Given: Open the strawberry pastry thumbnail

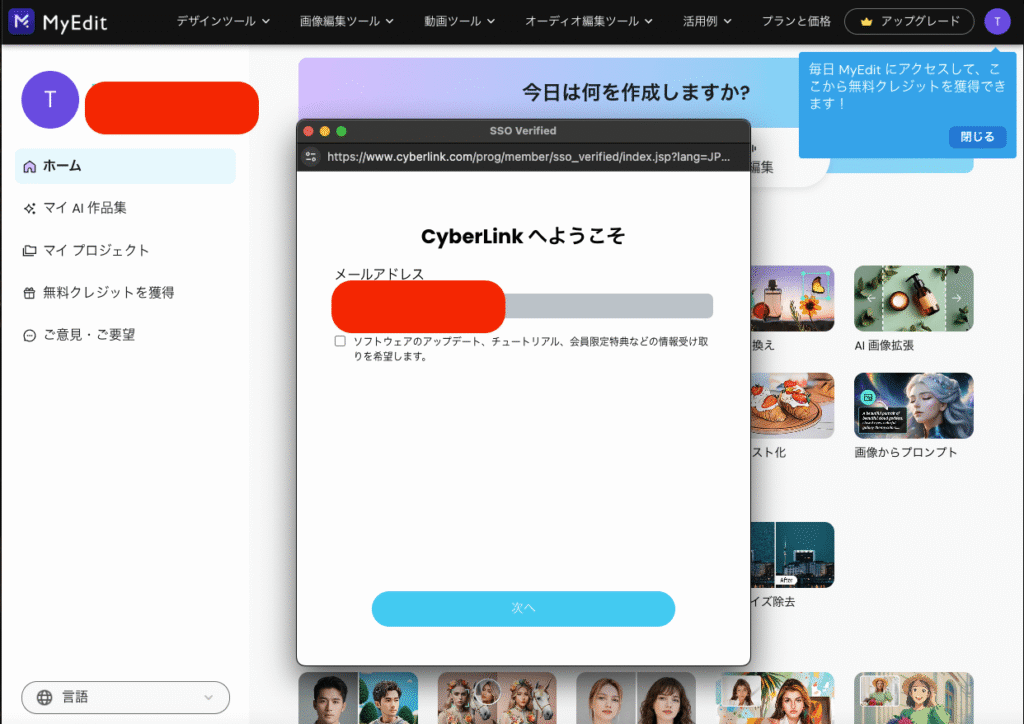Looking at the screenshot, I should click(x=792, y=405).
